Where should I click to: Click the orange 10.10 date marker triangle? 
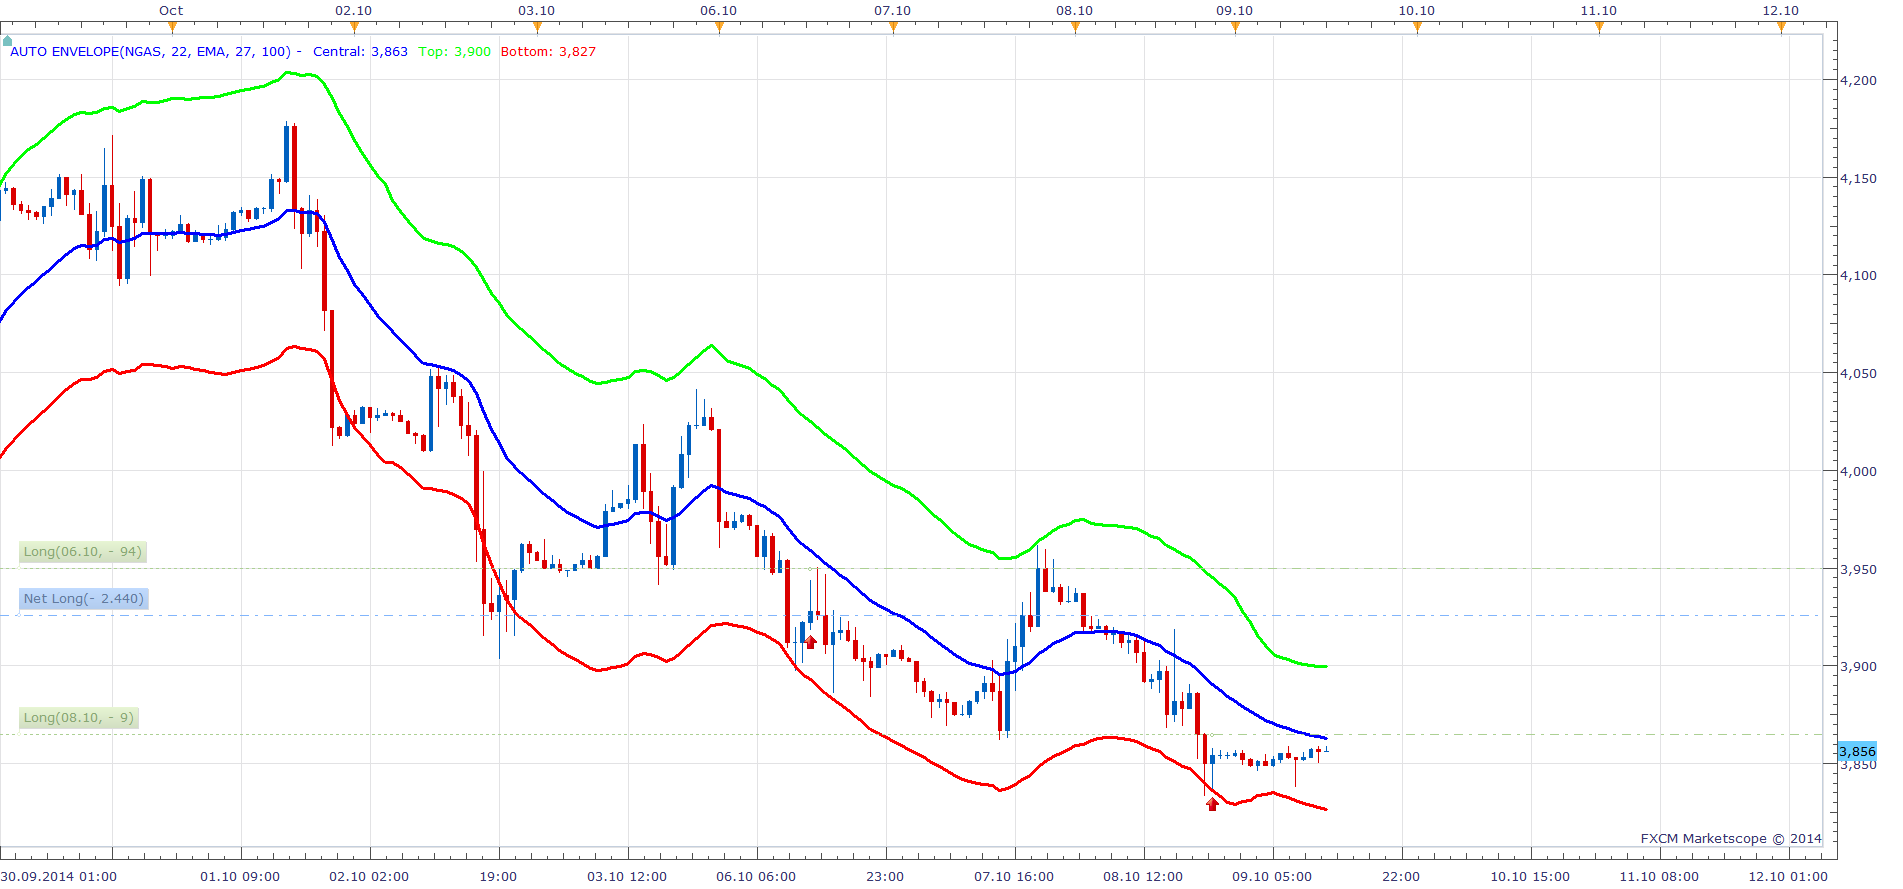click(x=1417, y=27)
